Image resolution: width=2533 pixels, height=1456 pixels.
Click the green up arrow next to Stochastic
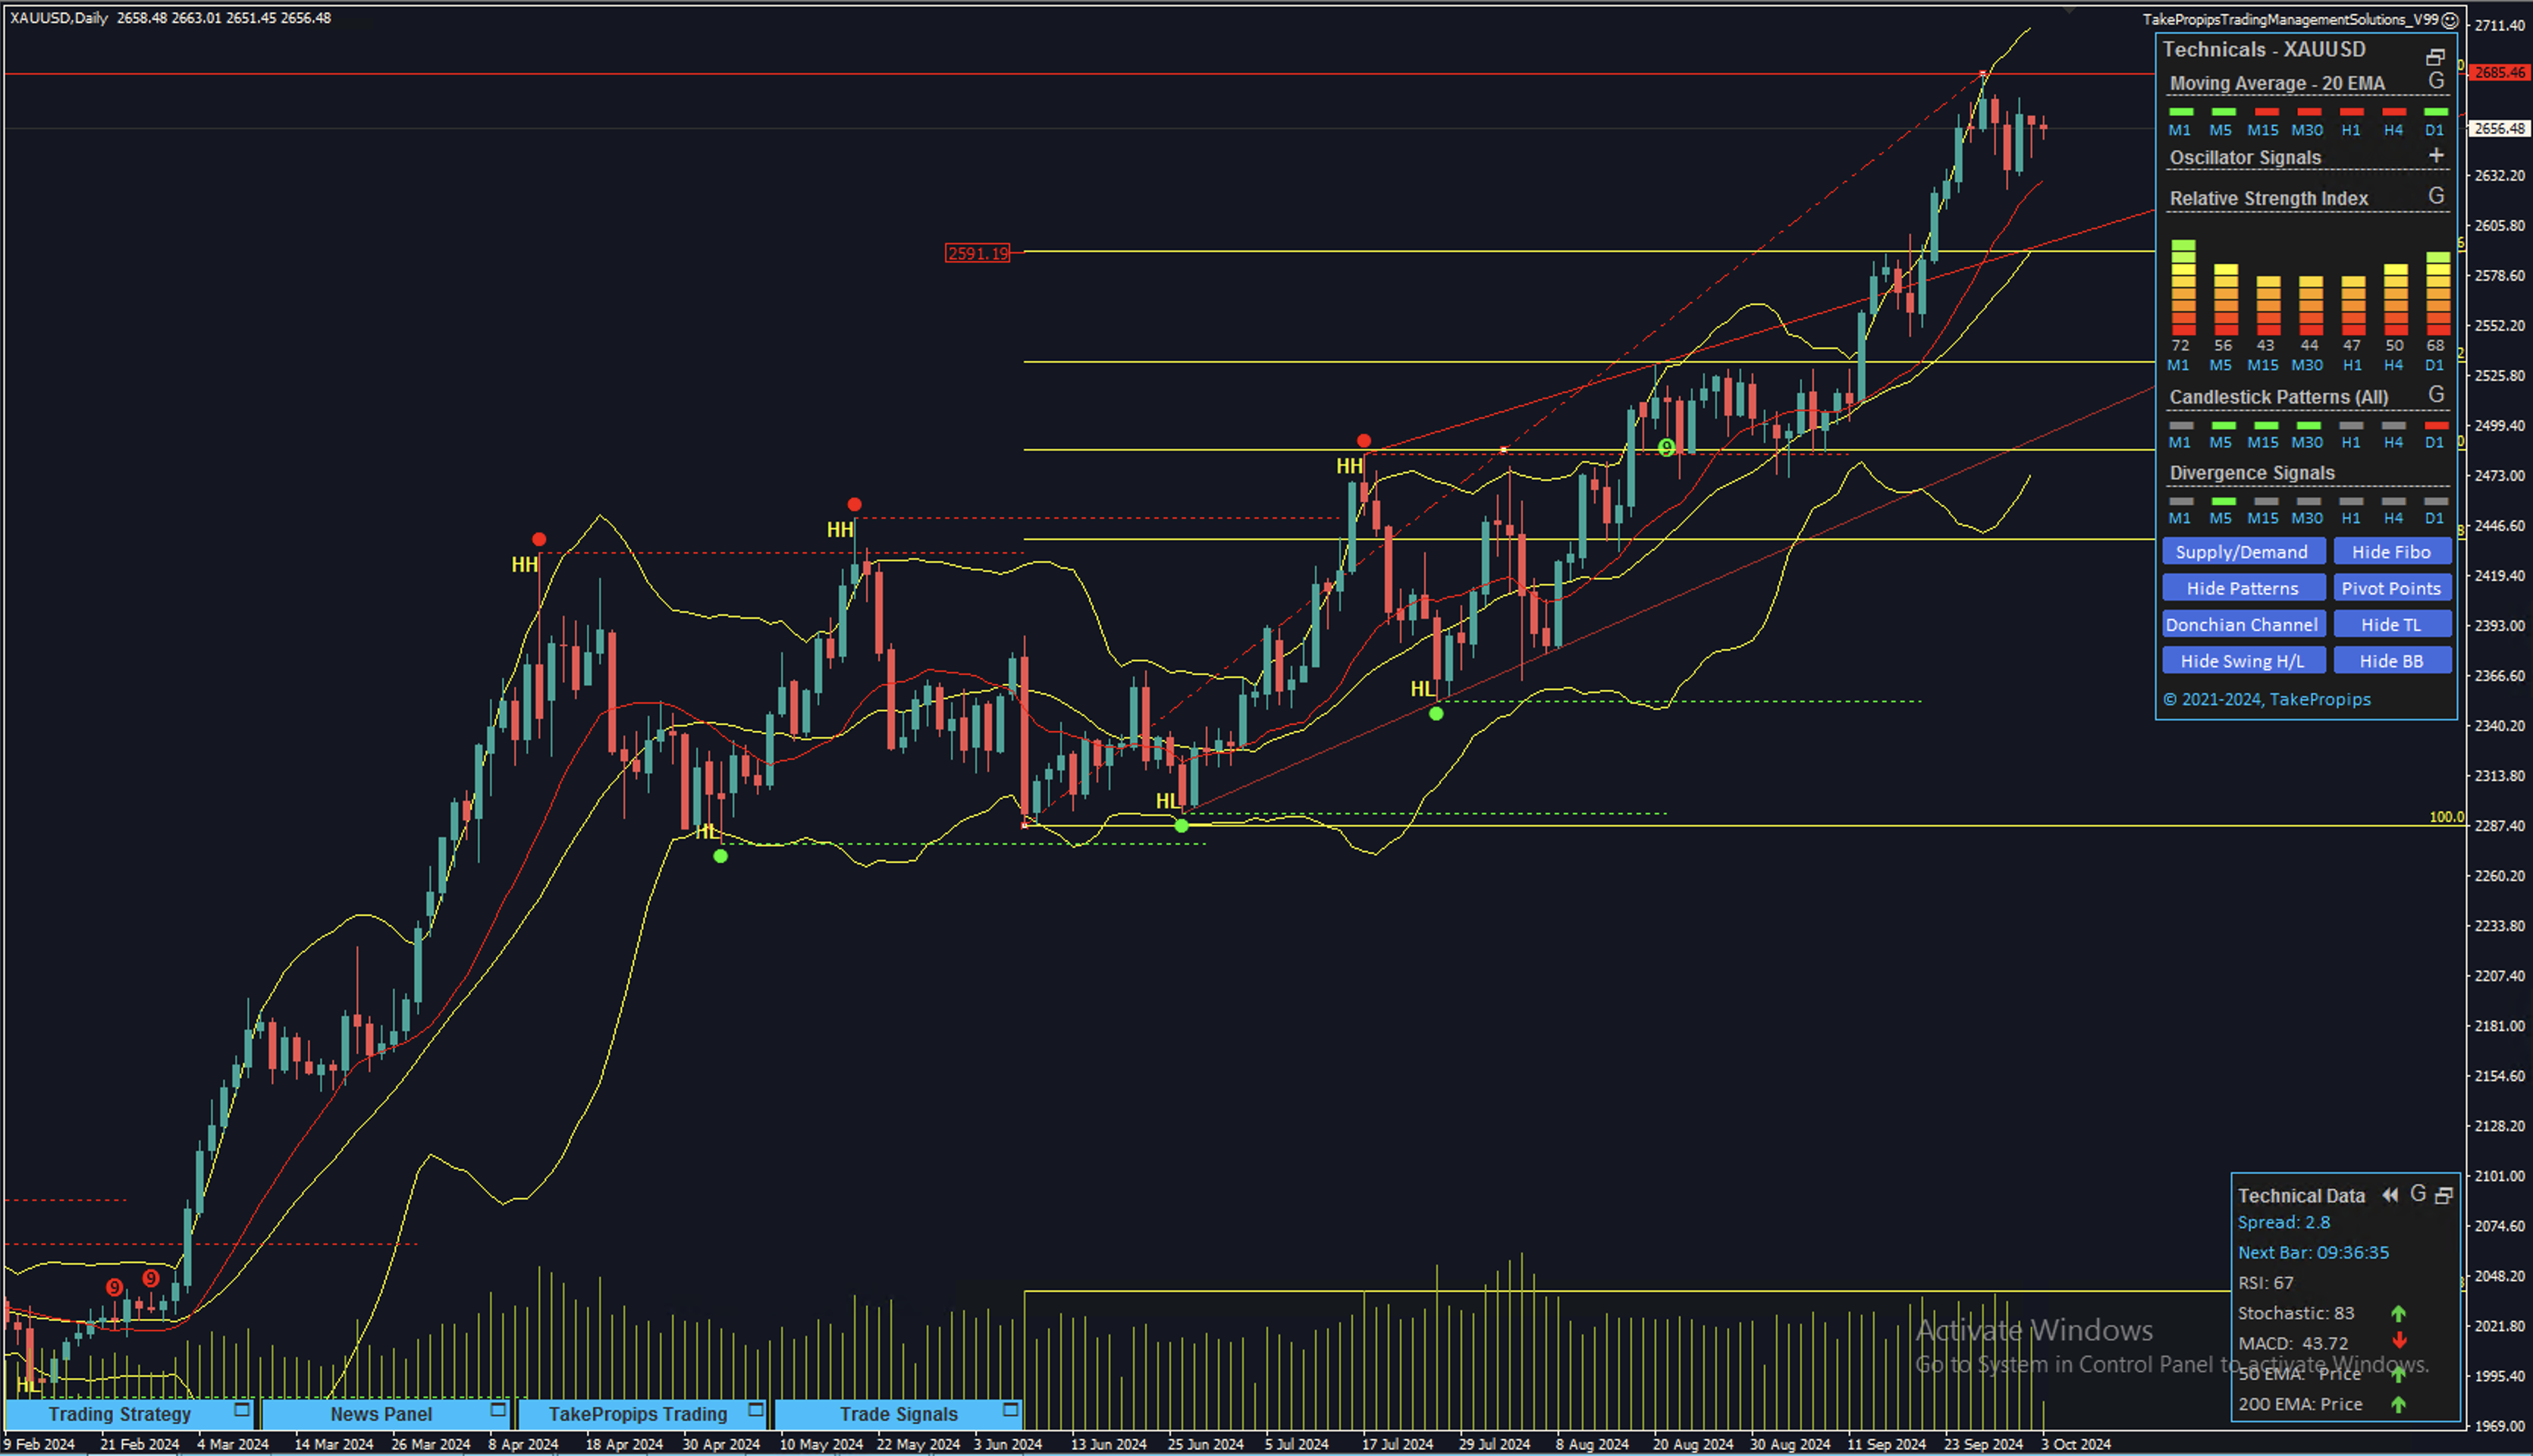[2398, 1314]
